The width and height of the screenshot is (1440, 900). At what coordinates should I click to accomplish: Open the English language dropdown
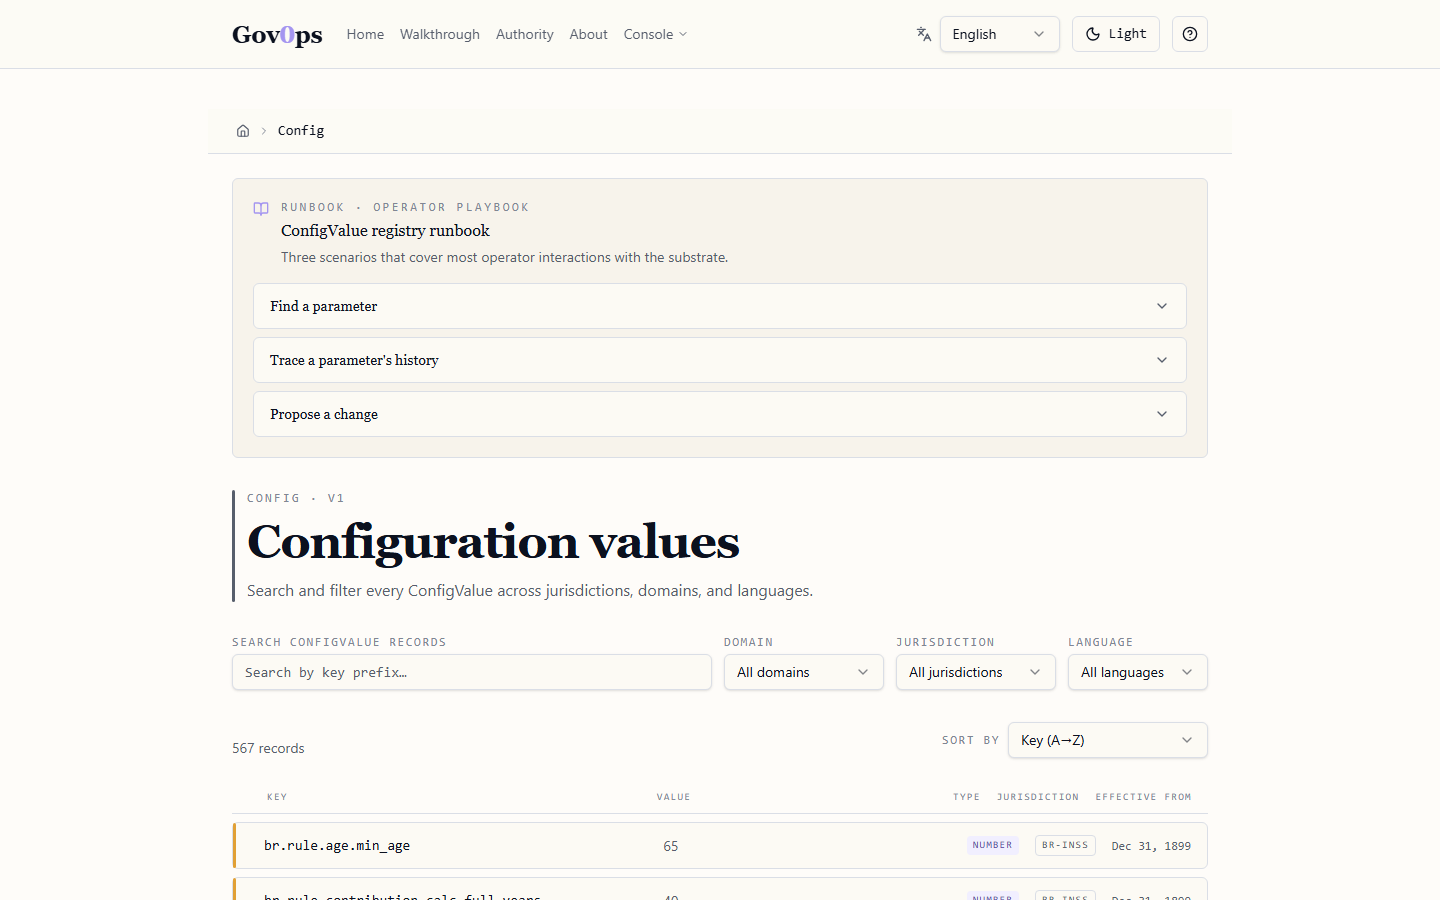pyautogui.click(x=1000, y=34)
